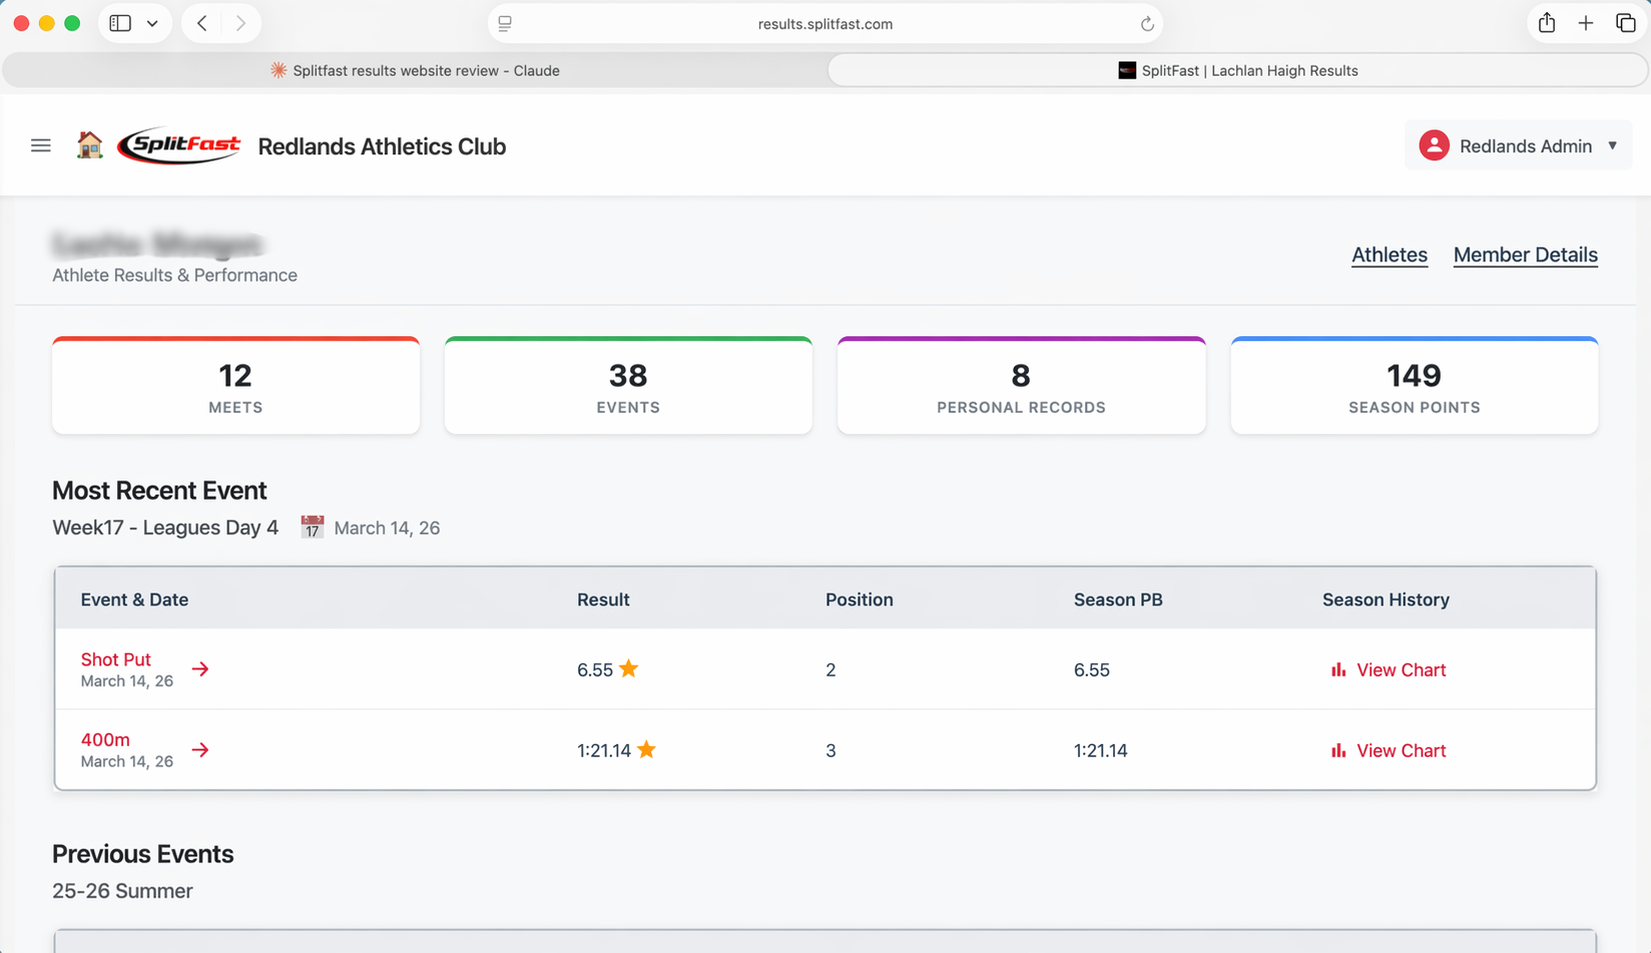
Task: Open the Athletes page
Action: point(1389,255)
